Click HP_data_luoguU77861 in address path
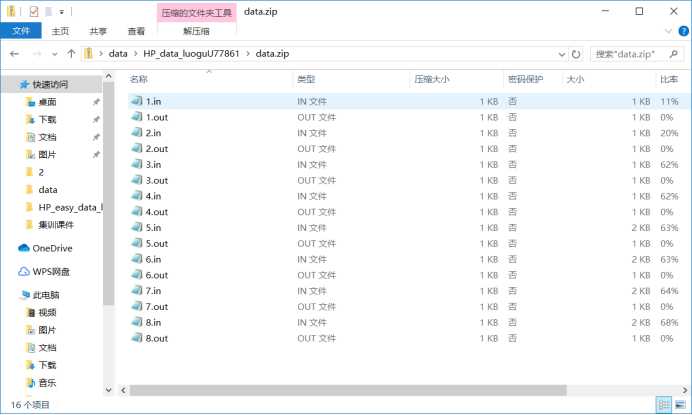The width and height of the screenshot is (692, 415). point(191,54)
